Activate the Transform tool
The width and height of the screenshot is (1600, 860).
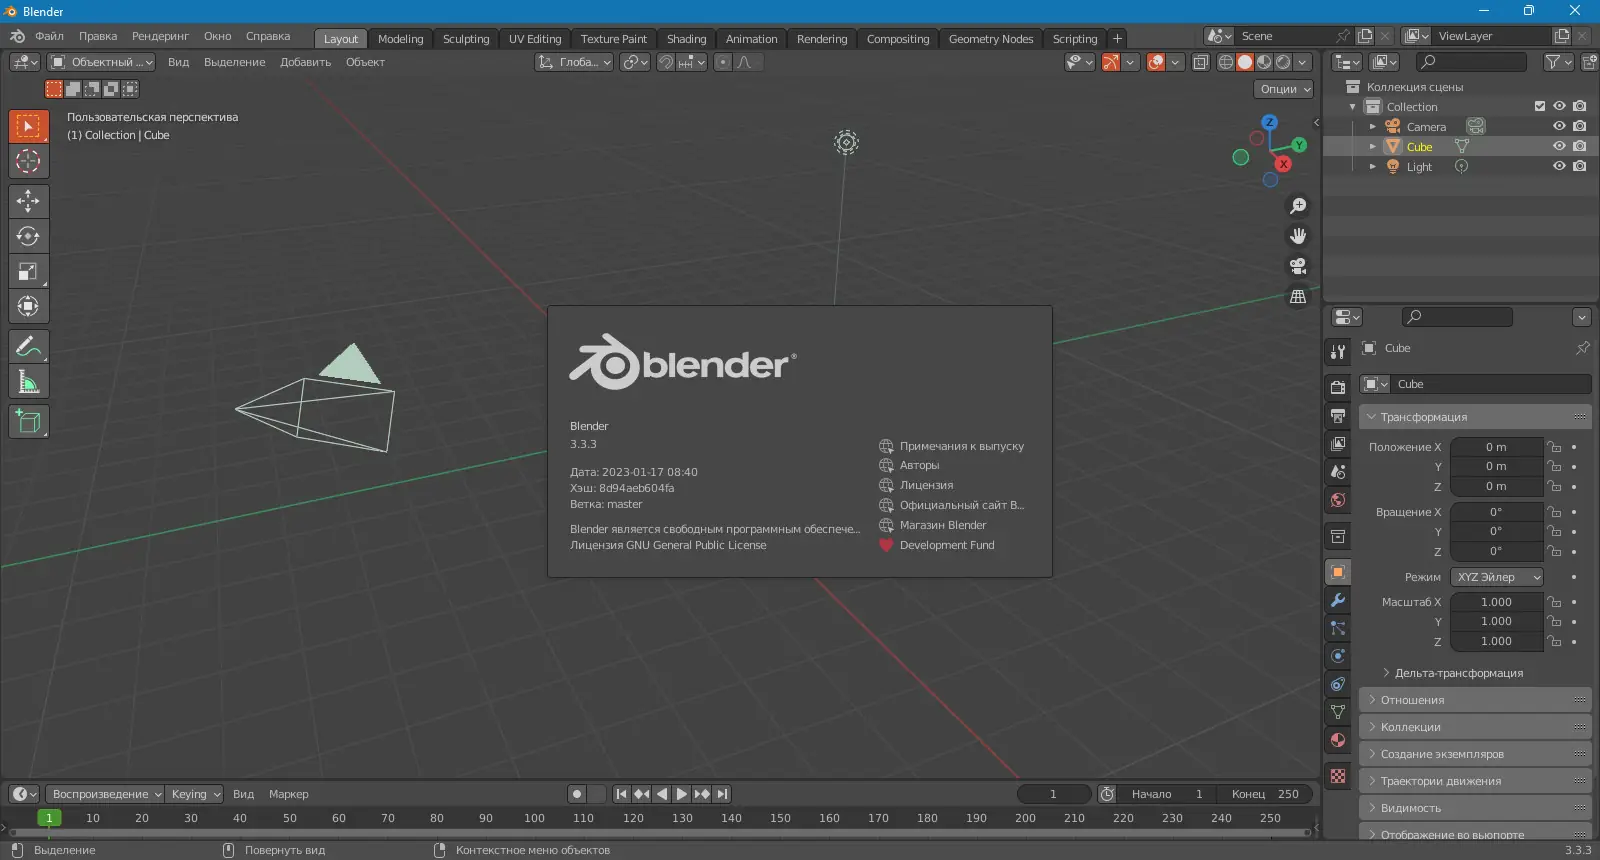[x=28, y=306]
